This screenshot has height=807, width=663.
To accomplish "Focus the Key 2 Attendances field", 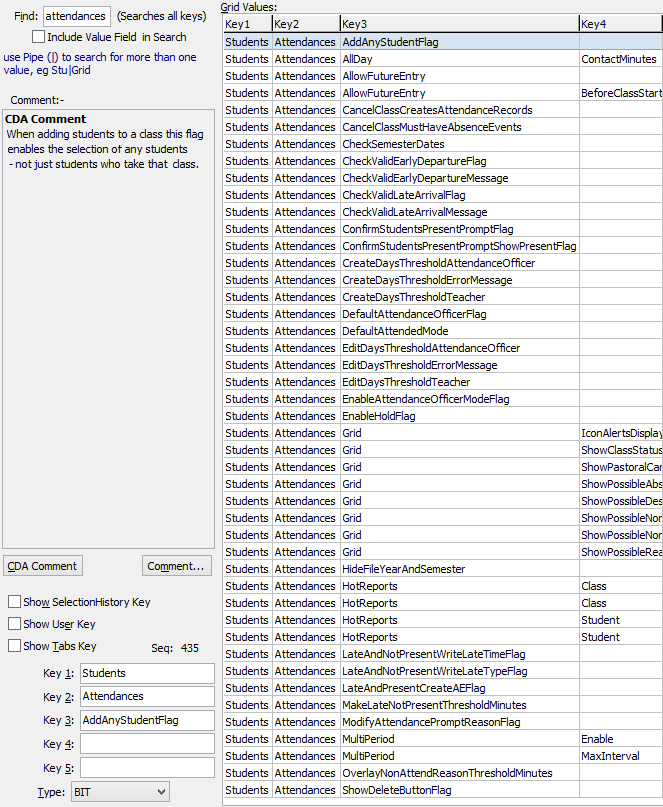I will (x=147, y=696).
